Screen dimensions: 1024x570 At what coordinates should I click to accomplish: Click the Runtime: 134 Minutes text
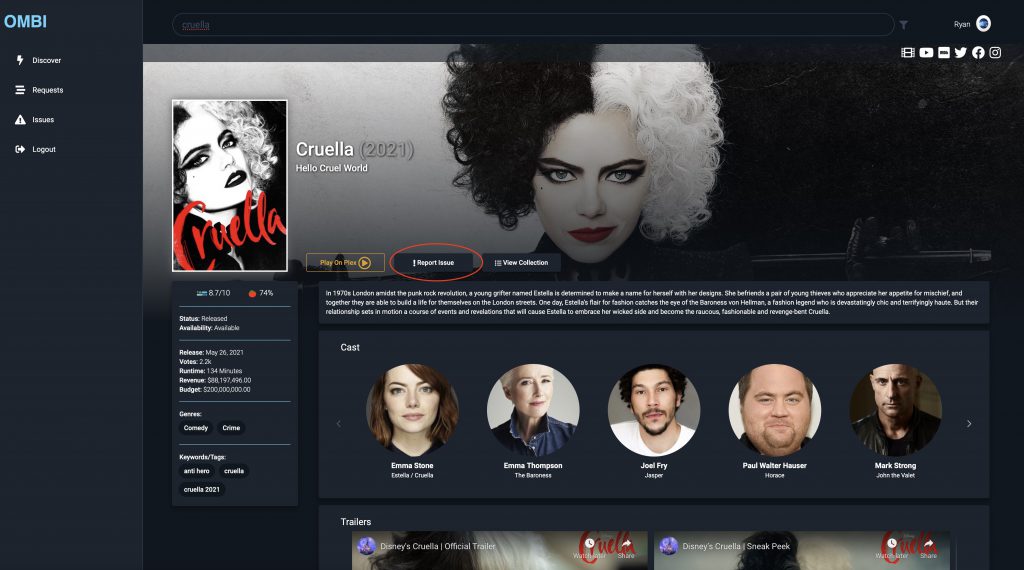point(210,371)
